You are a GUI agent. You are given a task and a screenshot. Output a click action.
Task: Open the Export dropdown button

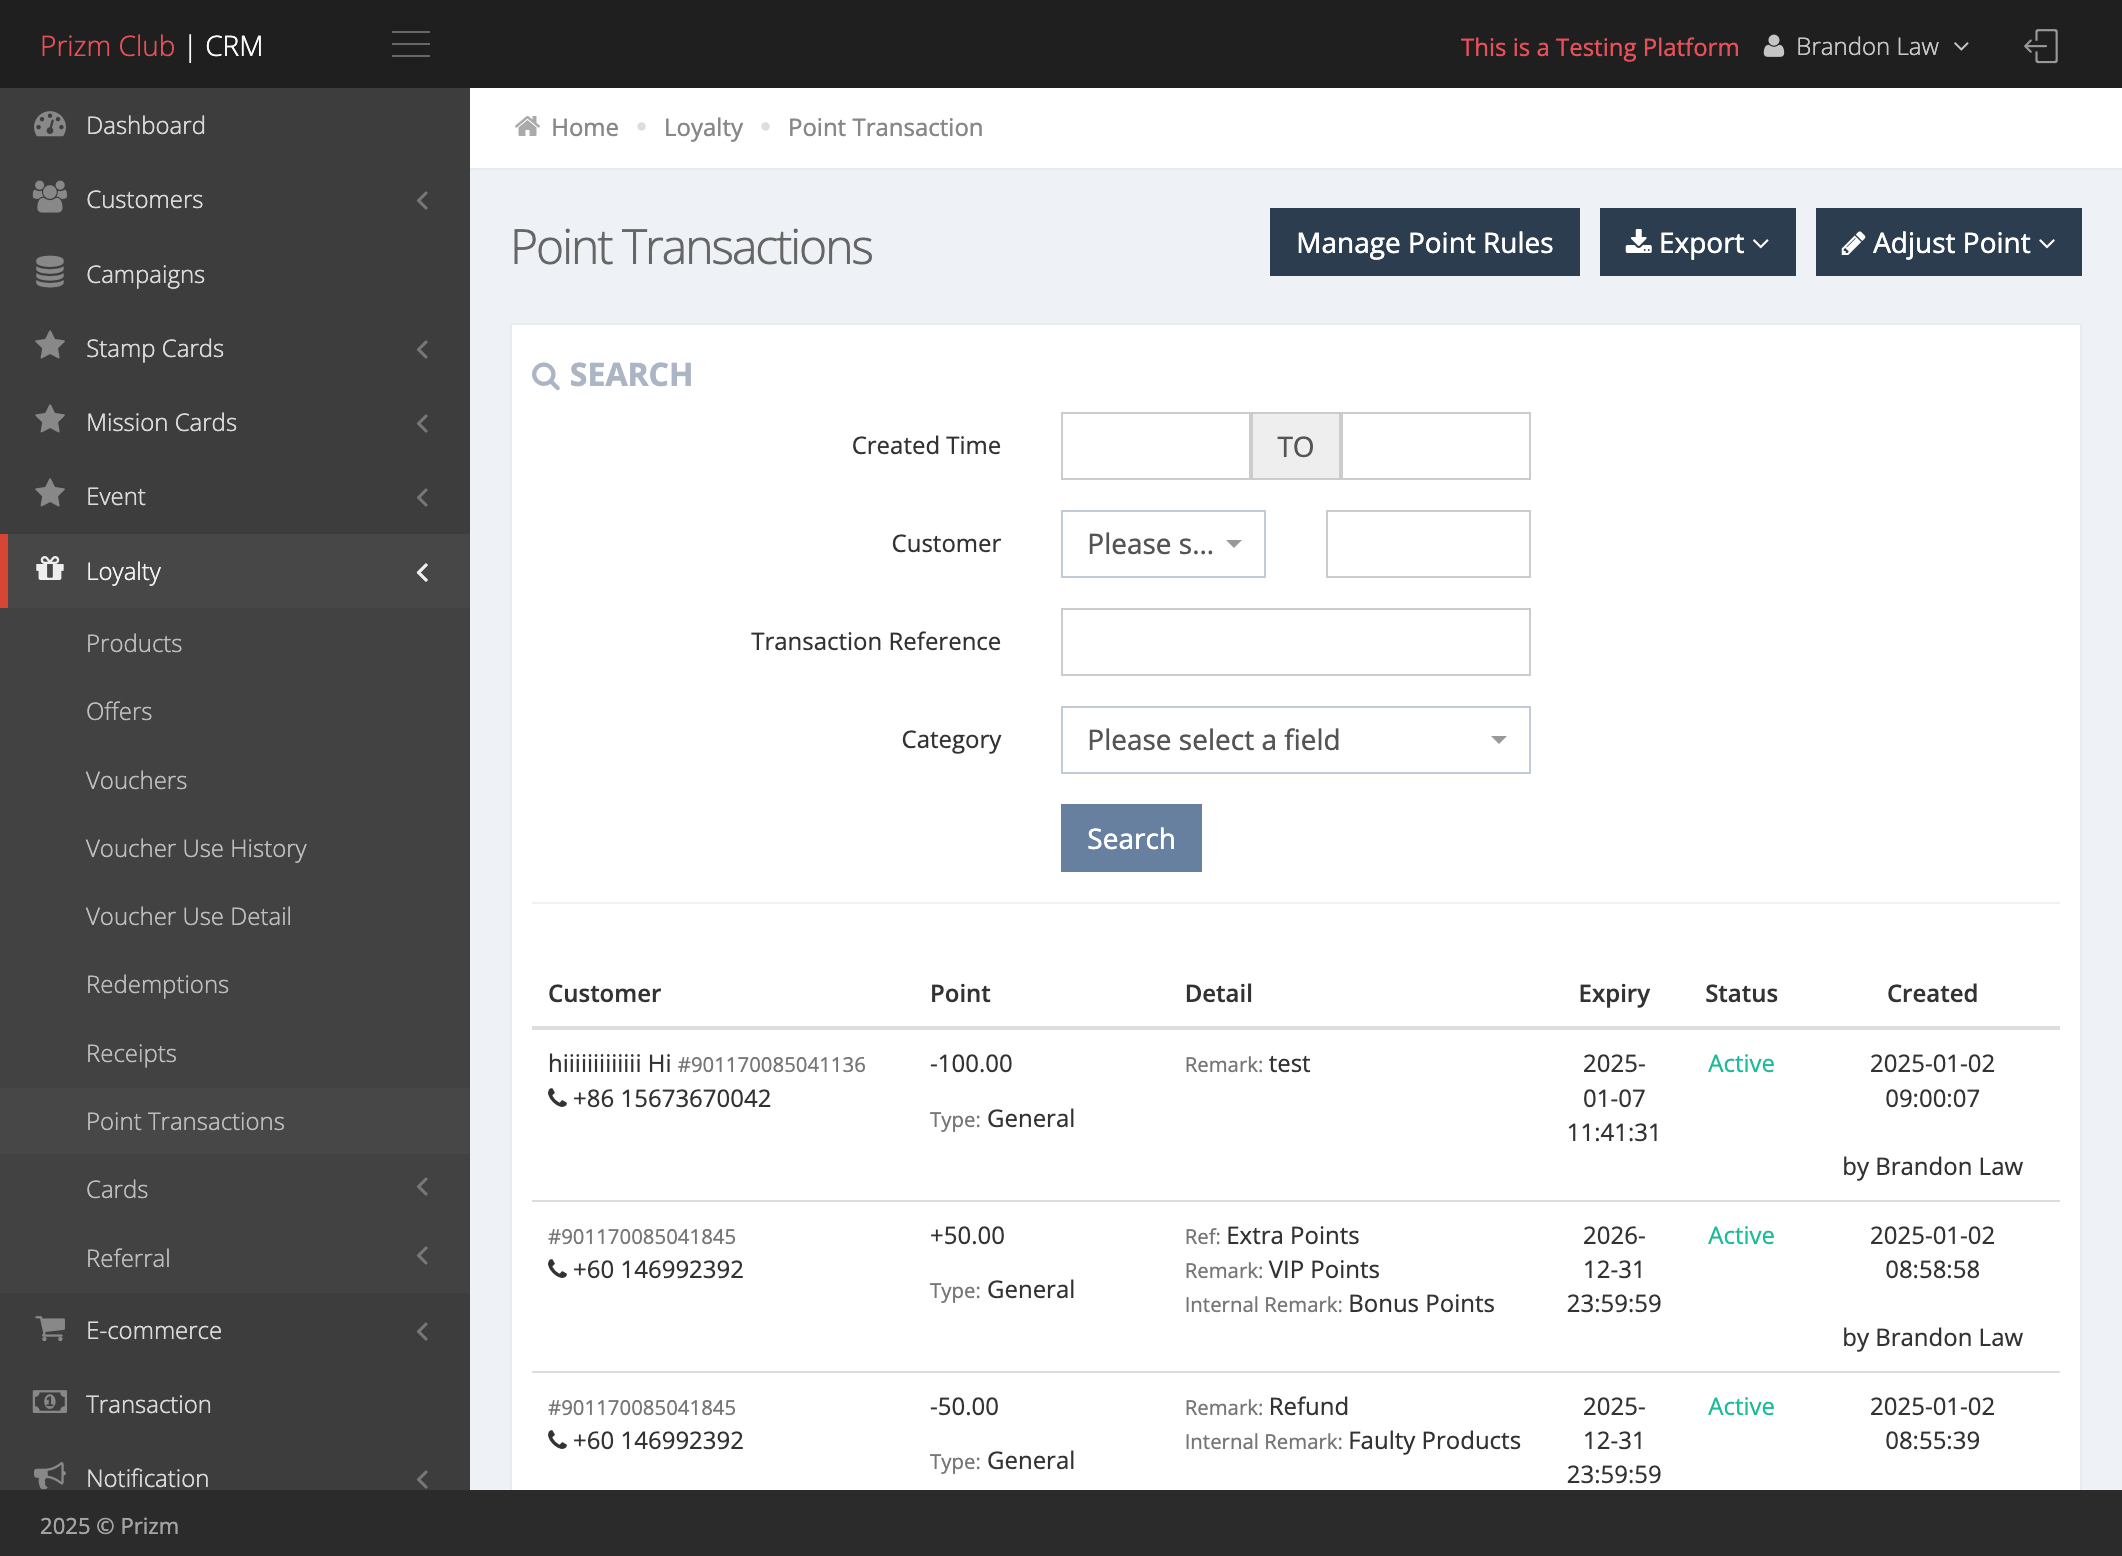click(1697, 242)
